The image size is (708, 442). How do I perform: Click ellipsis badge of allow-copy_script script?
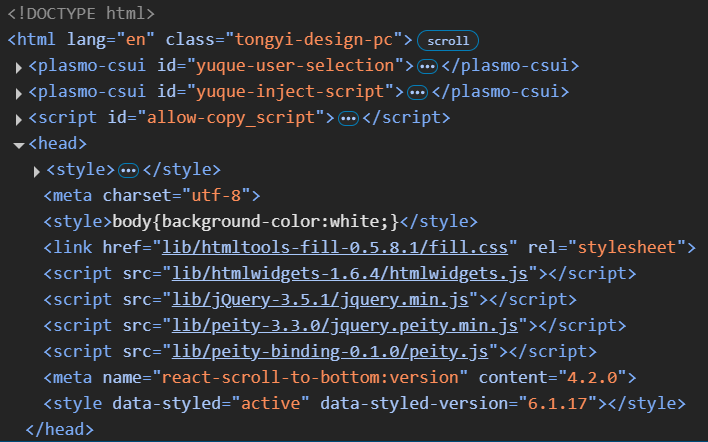click(x=348, y=119)
